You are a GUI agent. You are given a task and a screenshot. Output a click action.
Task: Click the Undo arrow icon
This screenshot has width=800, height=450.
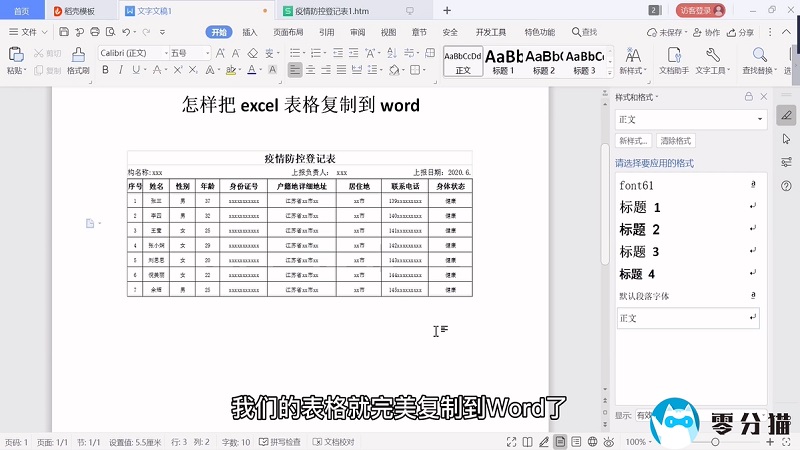[x=125, y=32]
